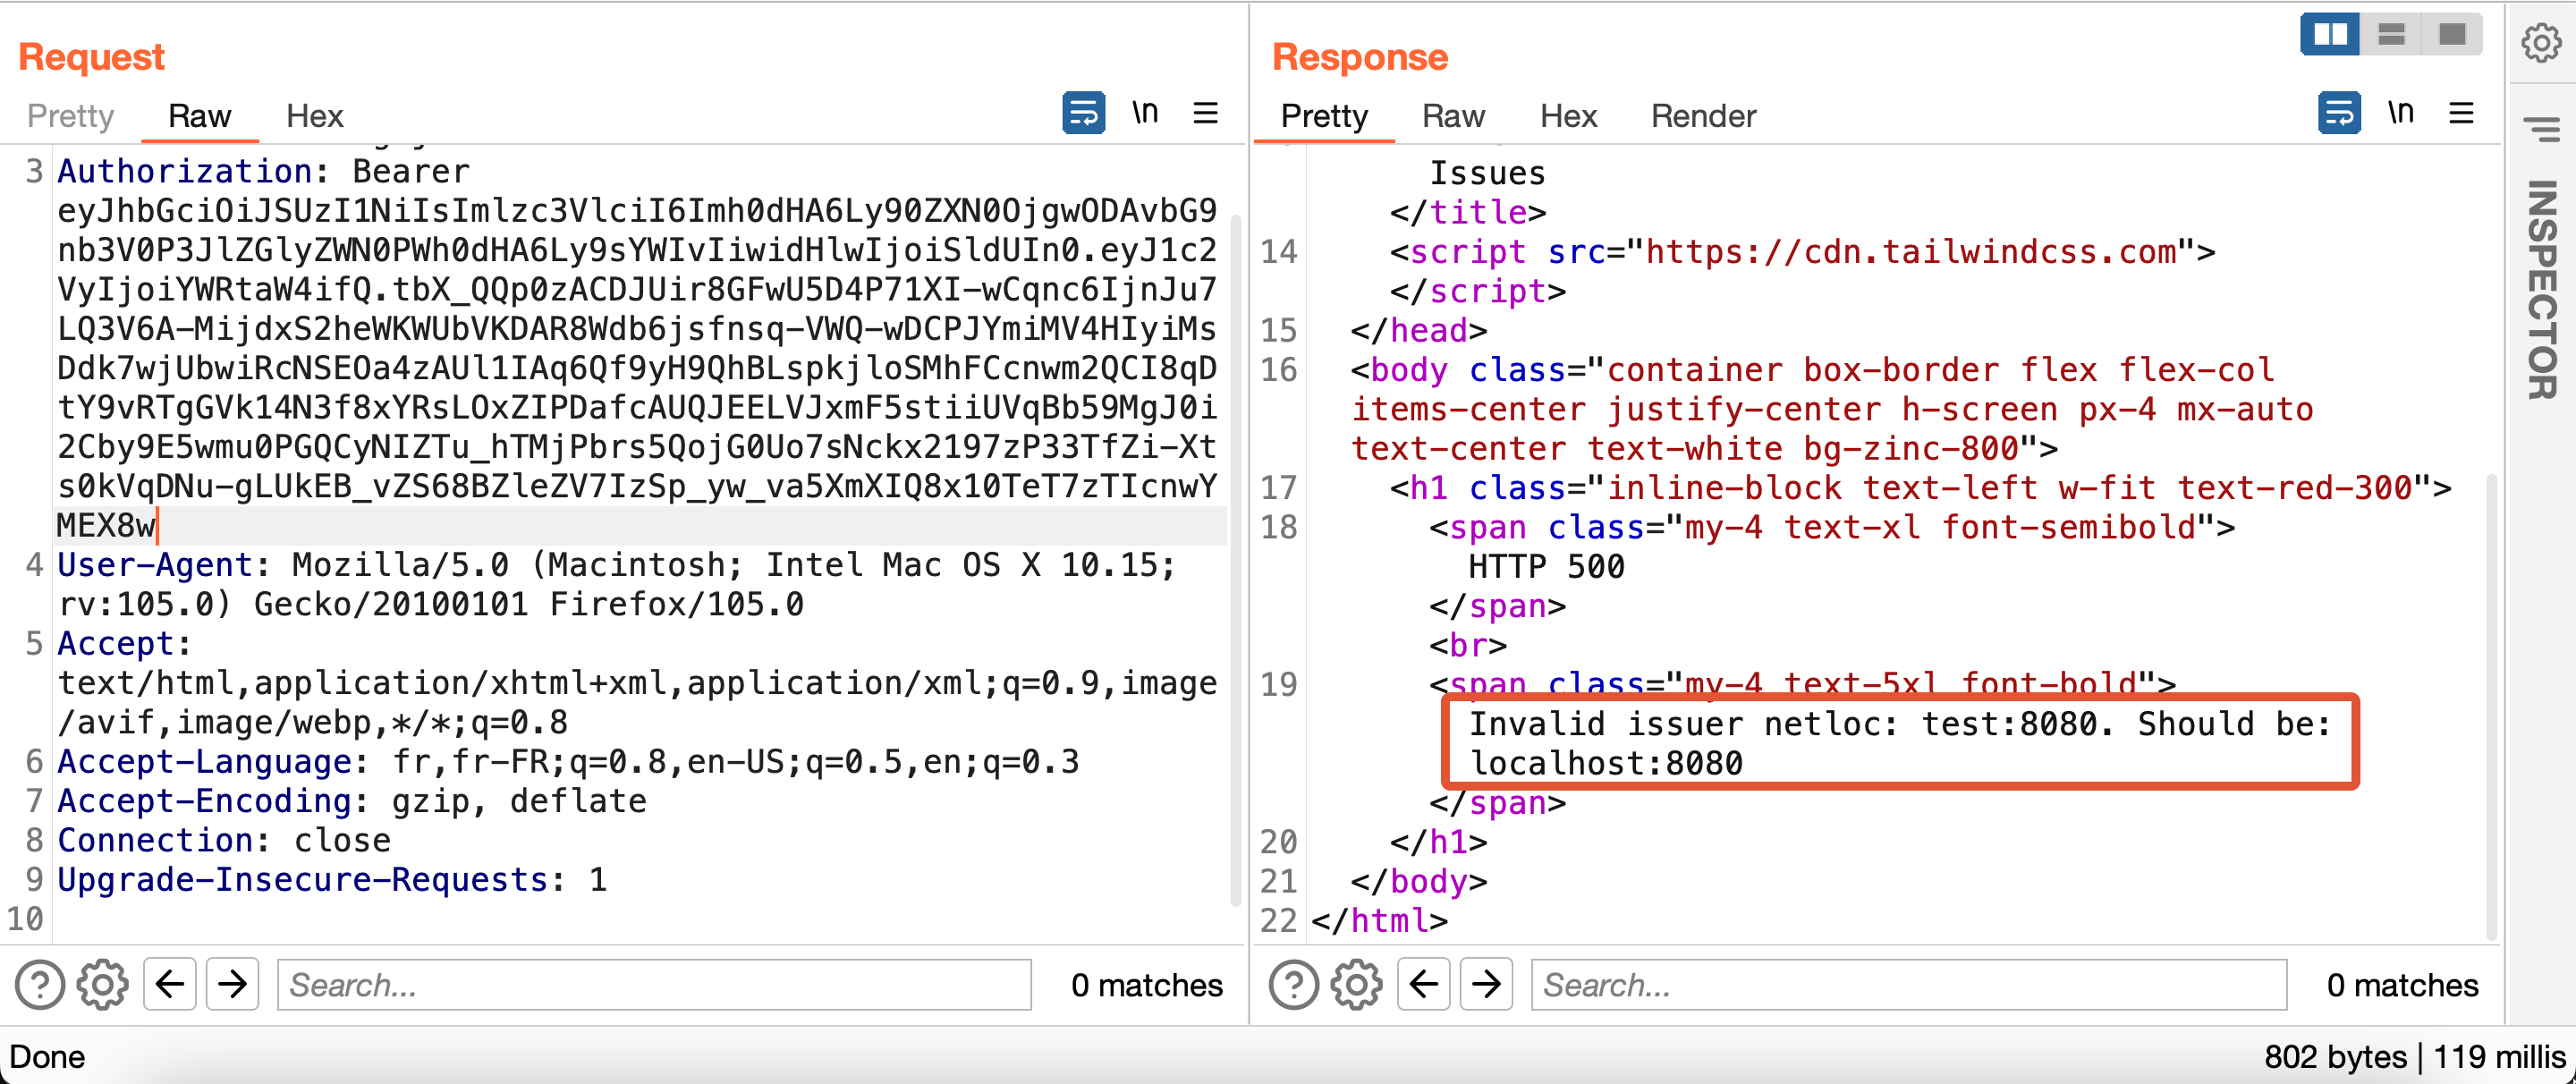Toggle non-printable characters in Request pane
2576x1084 pixels.
click(1145, 113)
